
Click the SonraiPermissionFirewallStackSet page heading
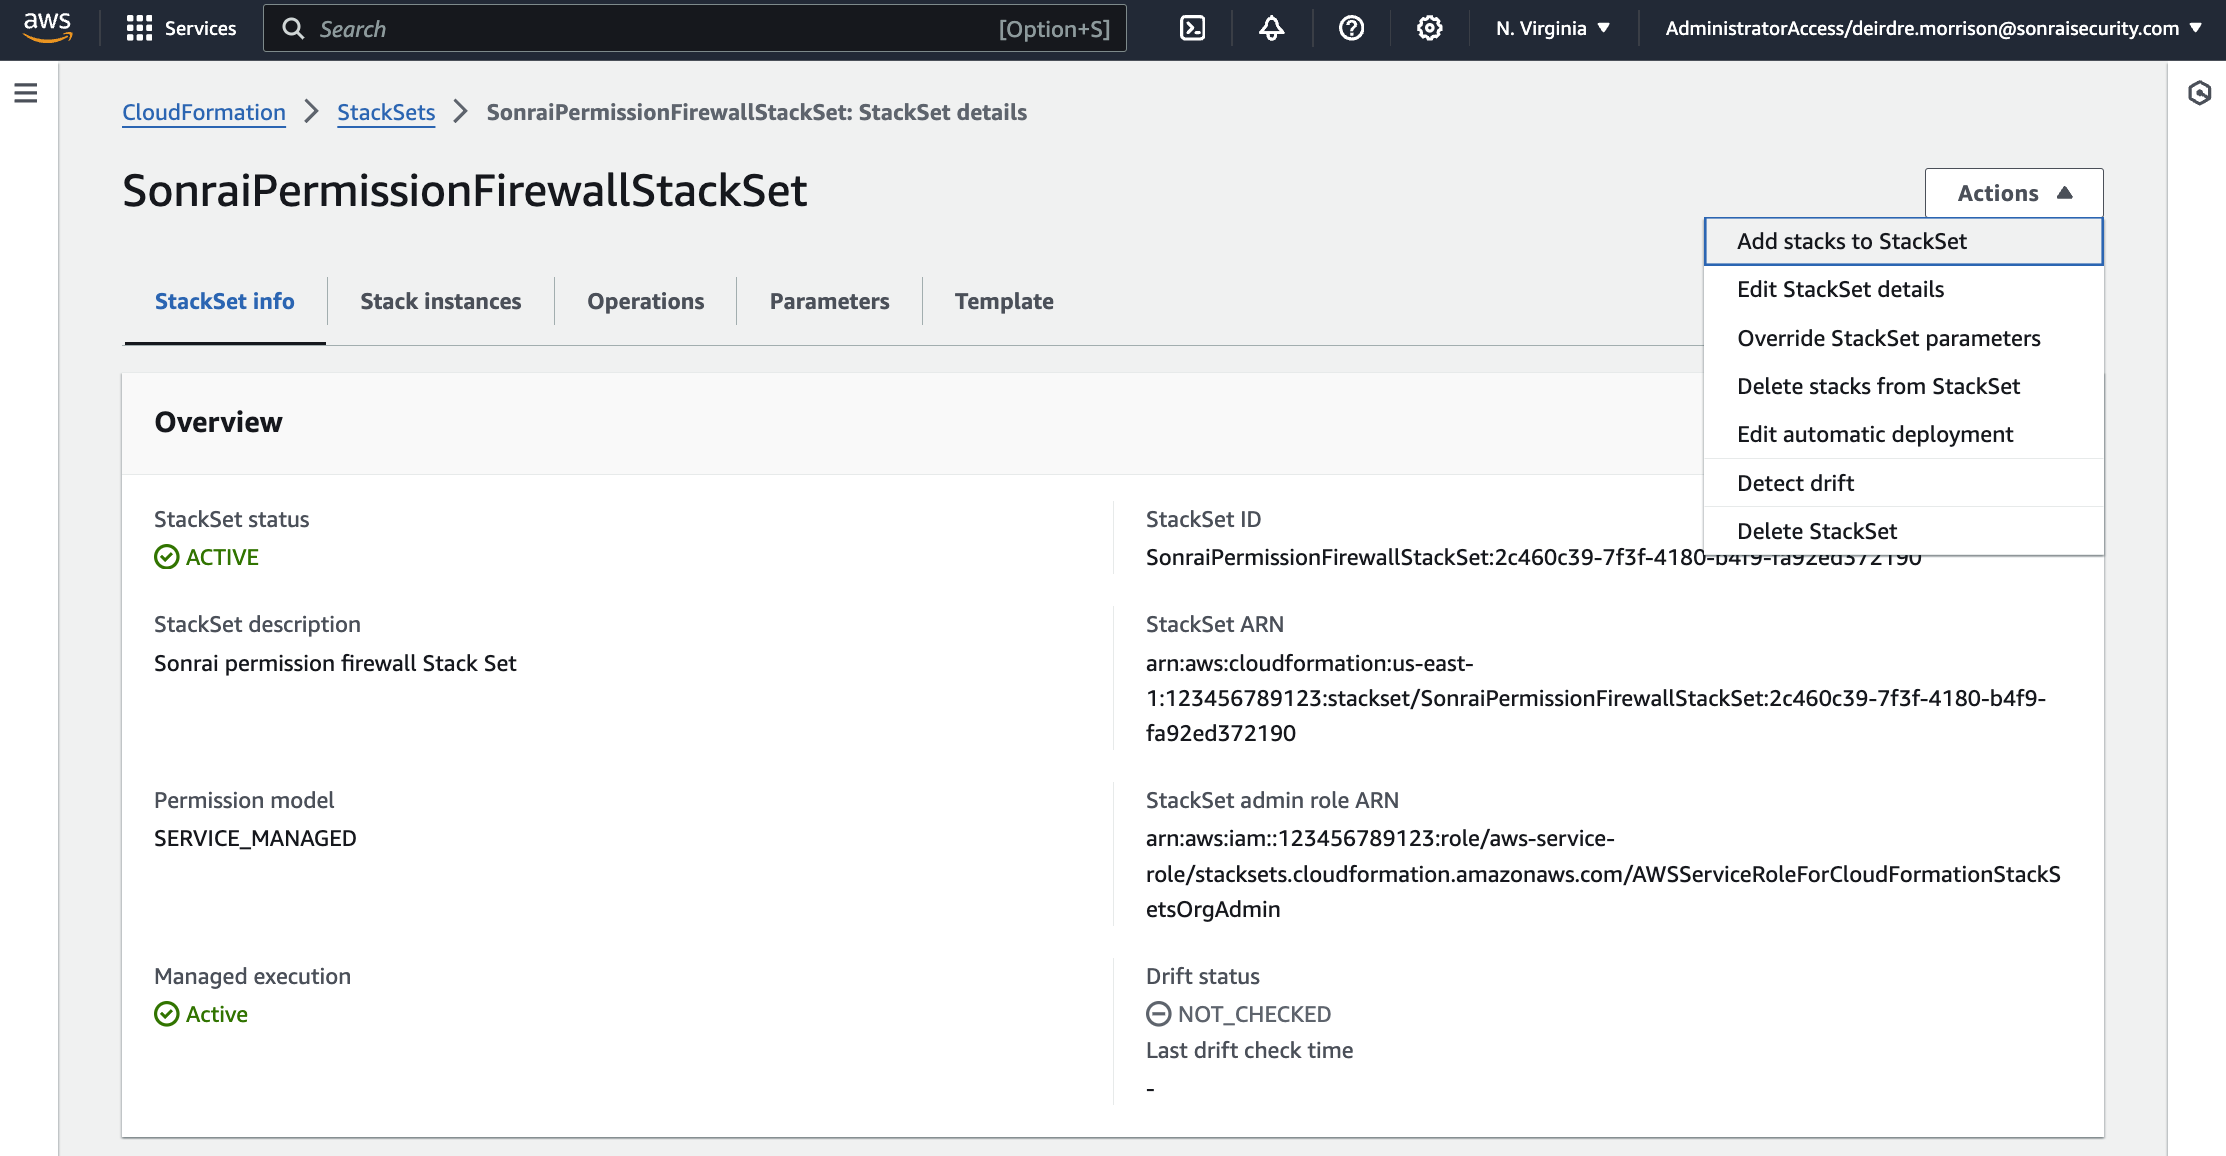click(x=464, y=190)
